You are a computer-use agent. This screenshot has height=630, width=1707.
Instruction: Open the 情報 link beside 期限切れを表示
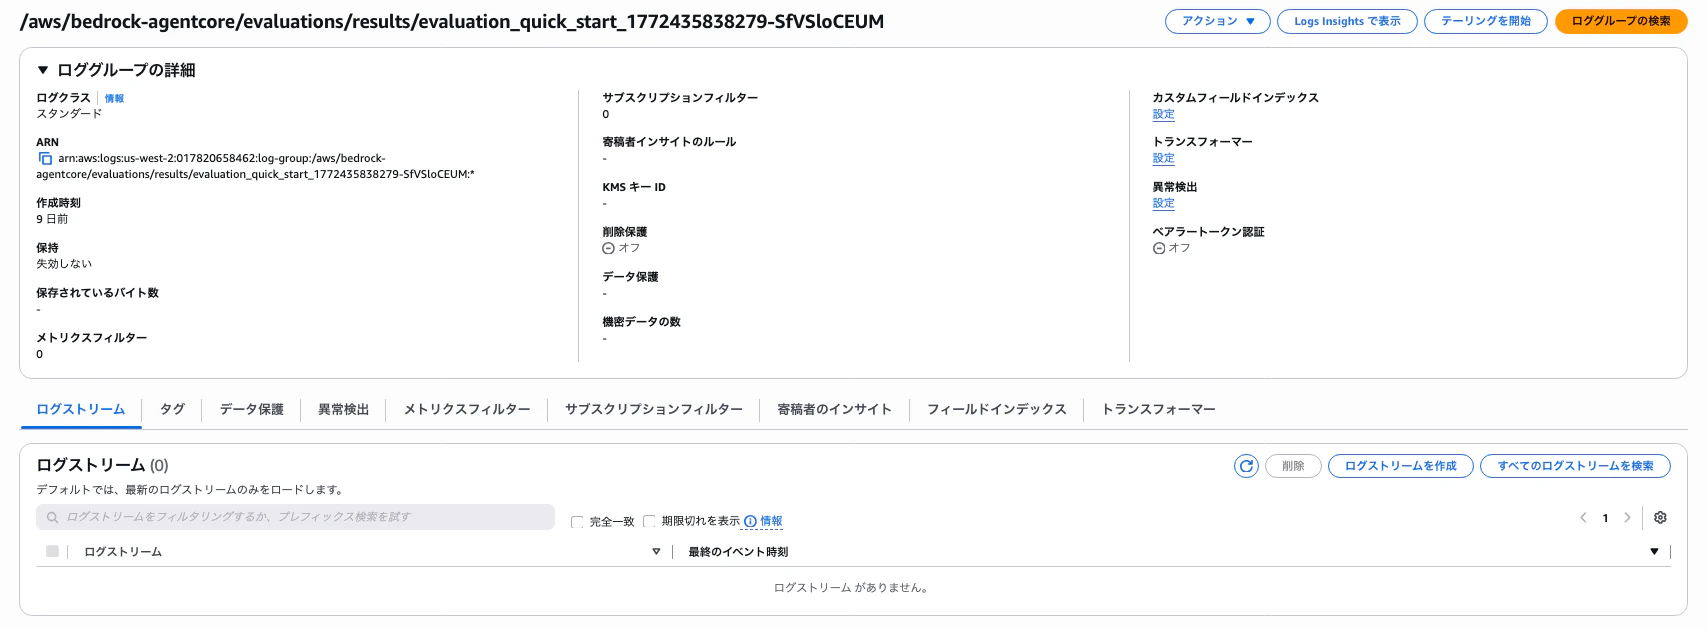771,521
